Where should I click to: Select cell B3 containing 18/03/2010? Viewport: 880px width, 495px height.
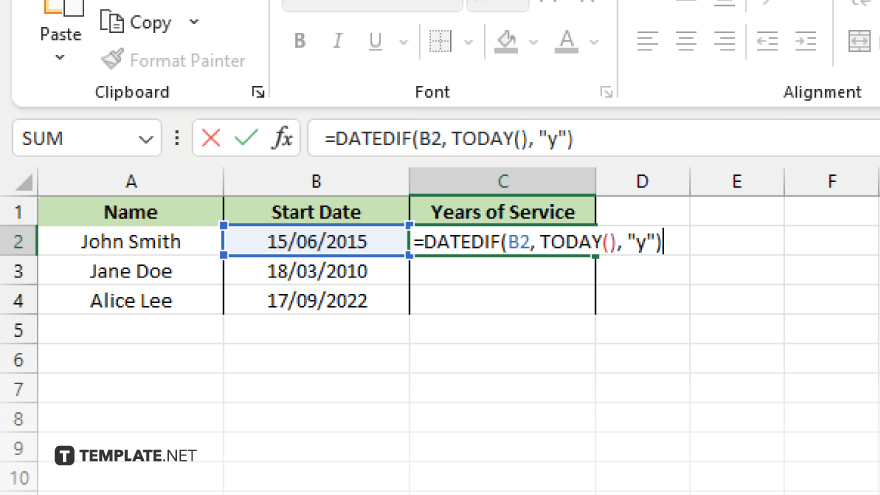[316, 271]
